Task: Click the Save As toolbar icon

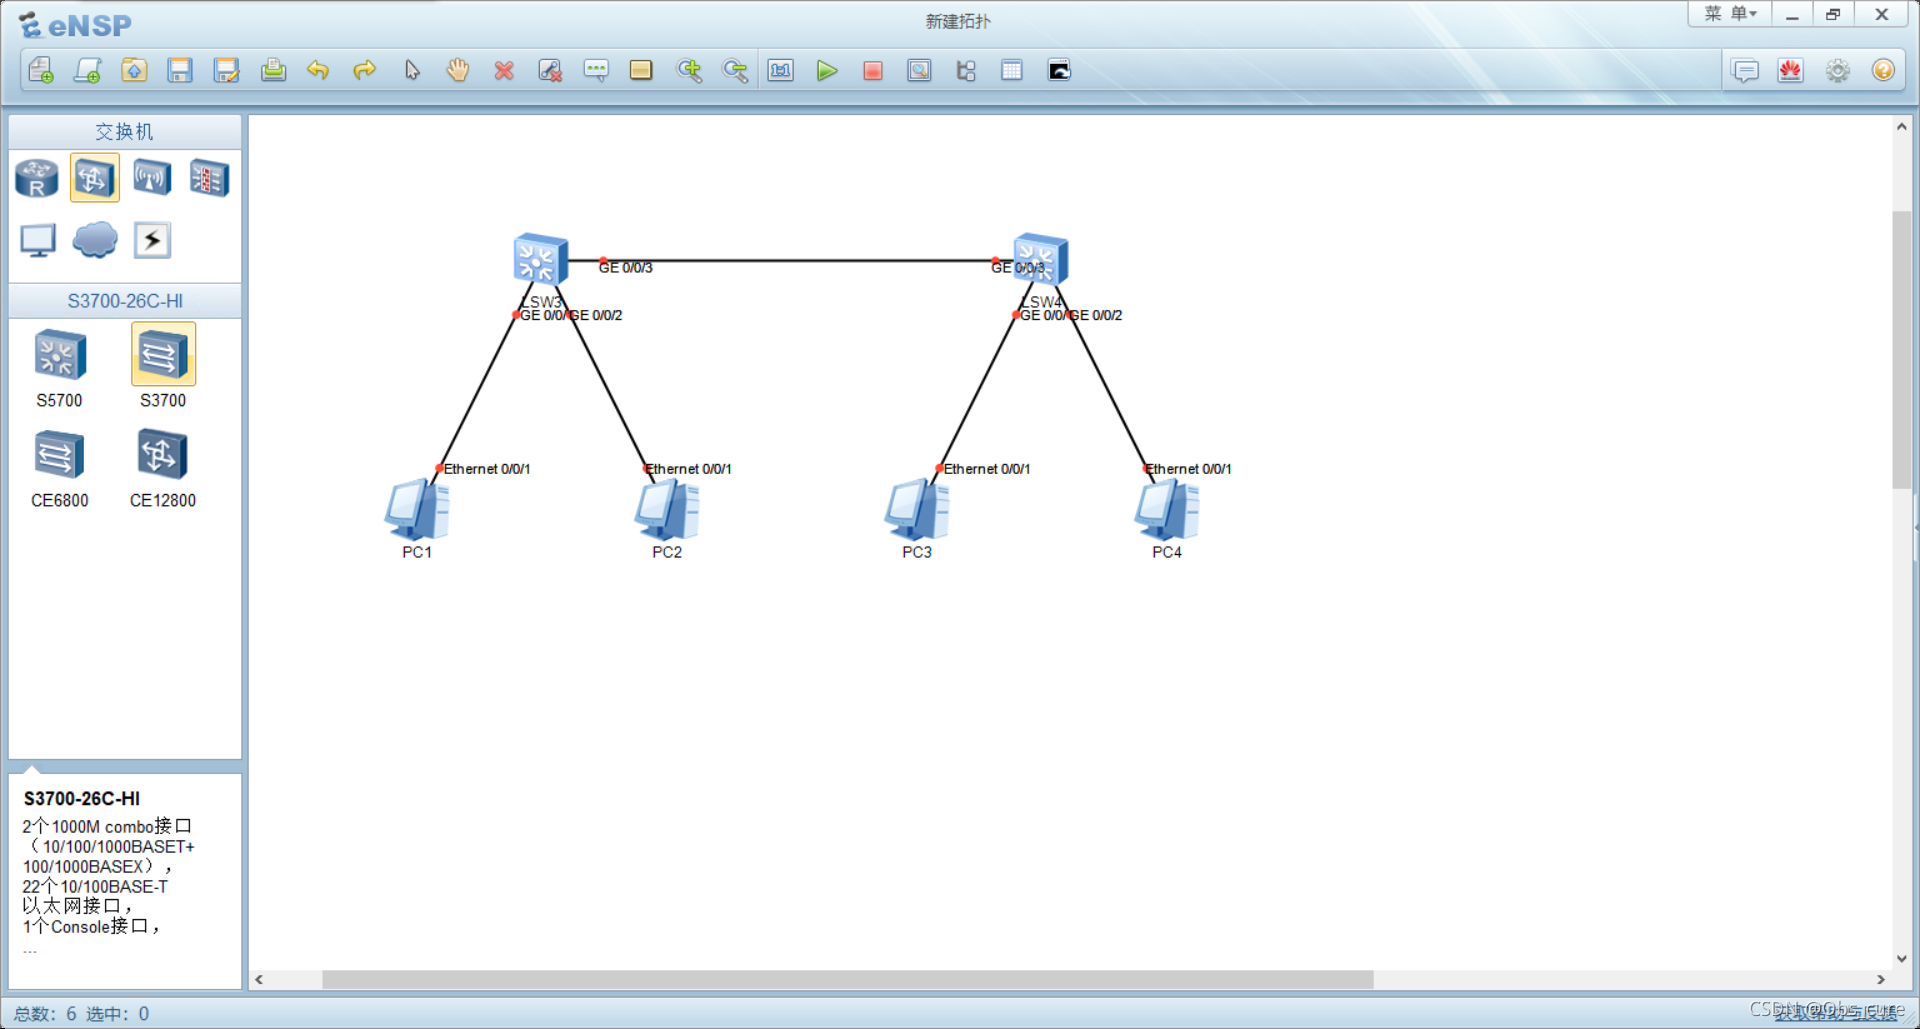Action: click(227, 70)
